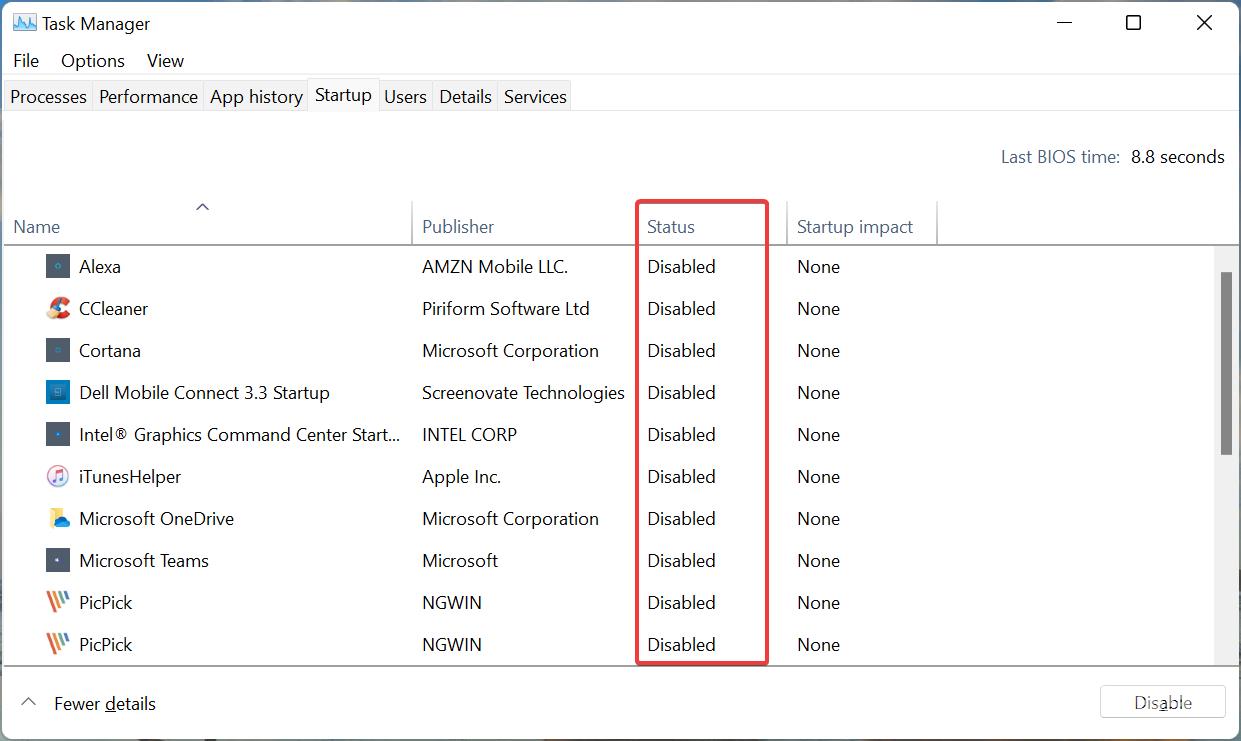Collapse view with Fewer details chevron
Screen dimensions: 1241x741
click(29, 703)
